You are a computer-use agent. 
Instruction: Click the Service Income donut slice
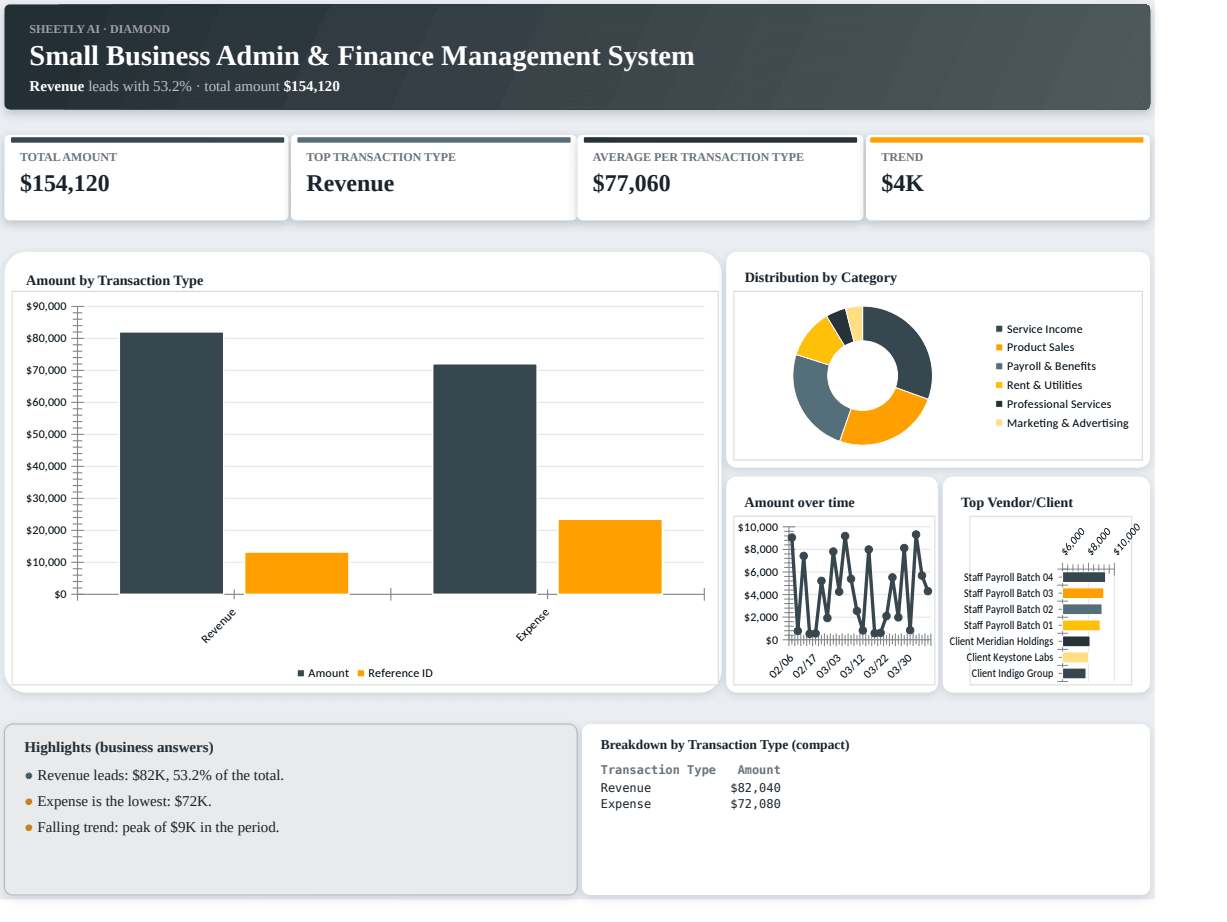906,351
